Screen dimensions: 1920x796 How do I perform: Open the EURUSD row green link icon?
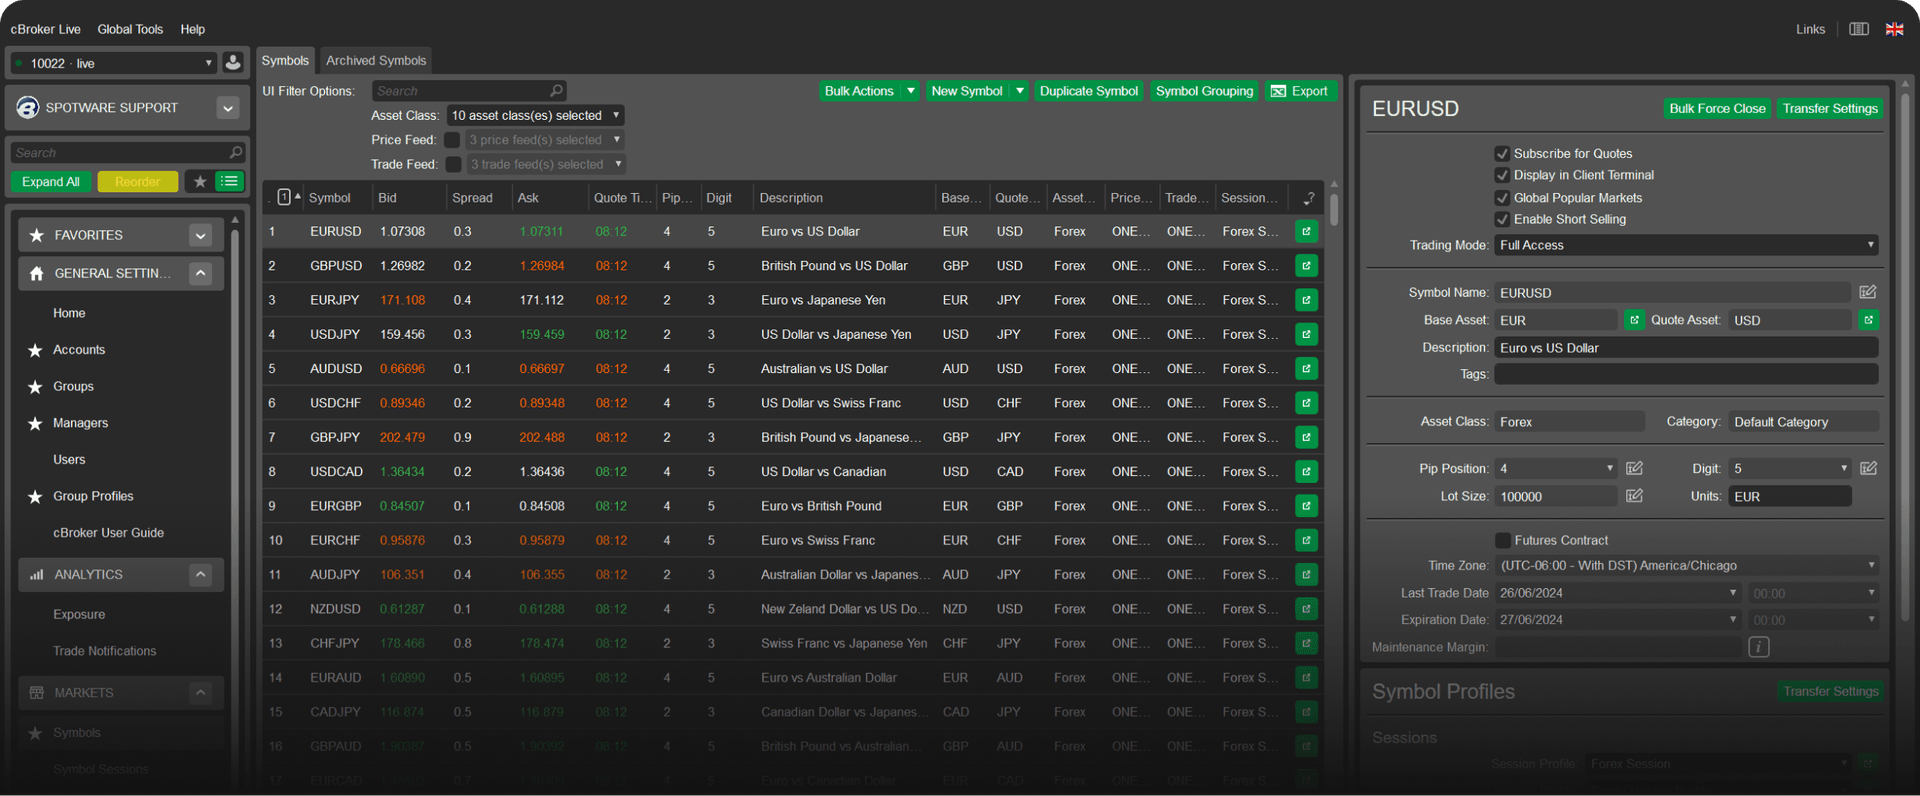(x=1306, y=232)
